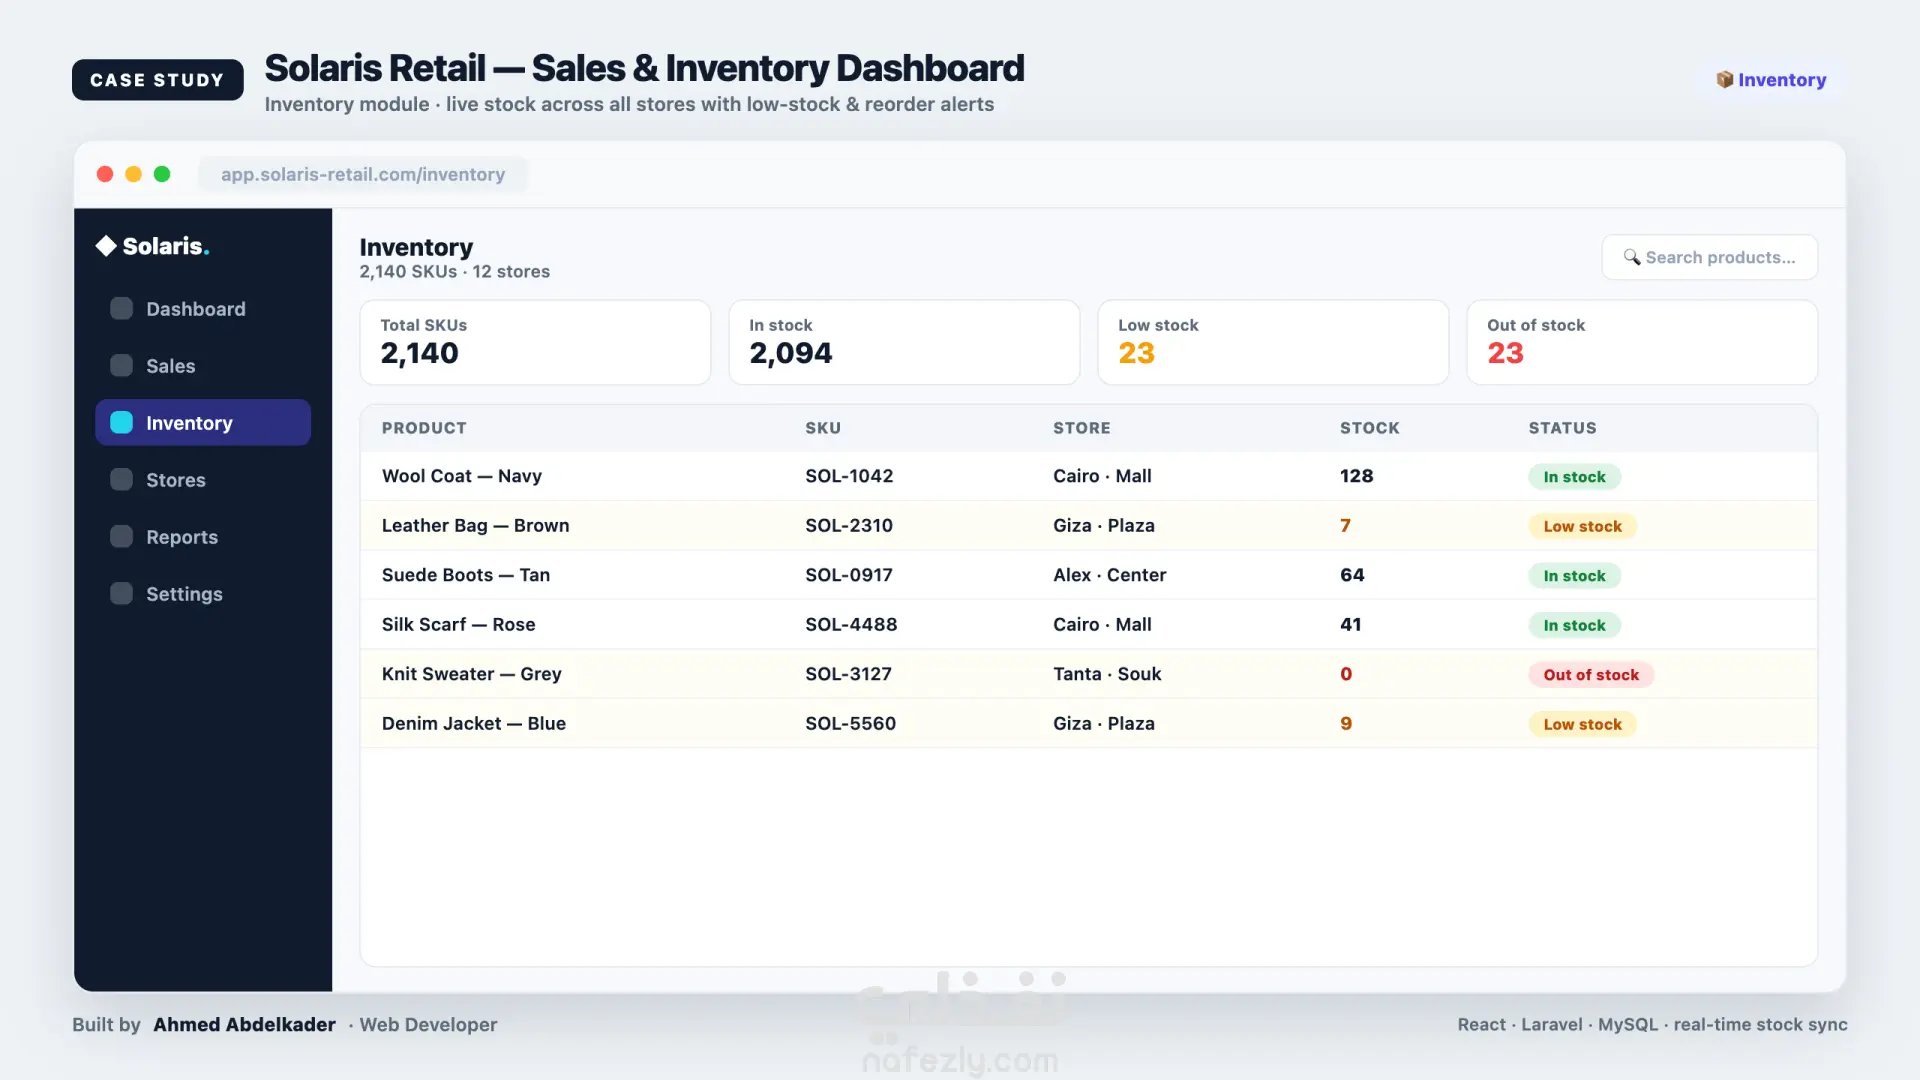Click the search magnifier icon

pos(1632,257)
